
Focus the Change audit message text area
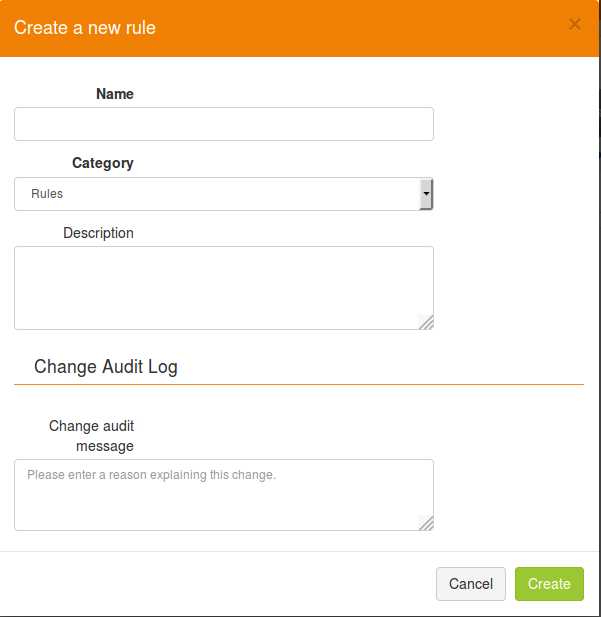click(x=224, y=495)
